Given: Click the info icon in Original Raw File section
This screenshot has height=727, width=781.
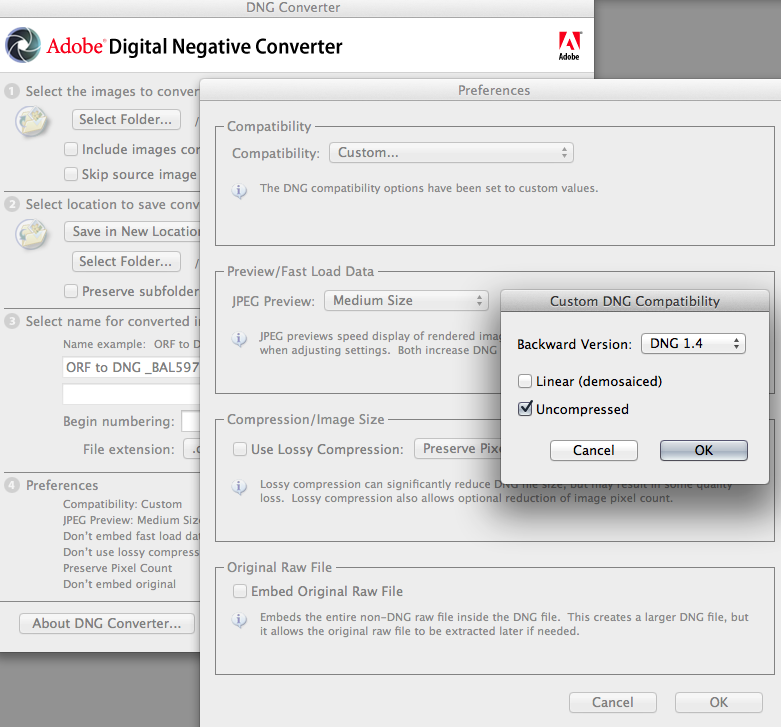Looking at the screenshot, I should 239,620.
